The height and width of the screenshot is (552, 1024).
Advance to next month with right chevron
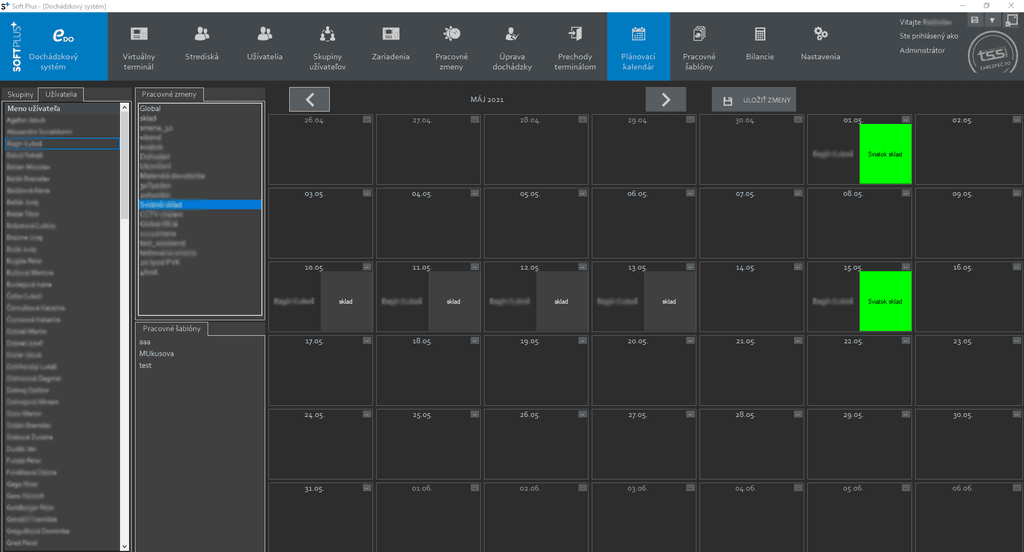(x=665, y=99)
